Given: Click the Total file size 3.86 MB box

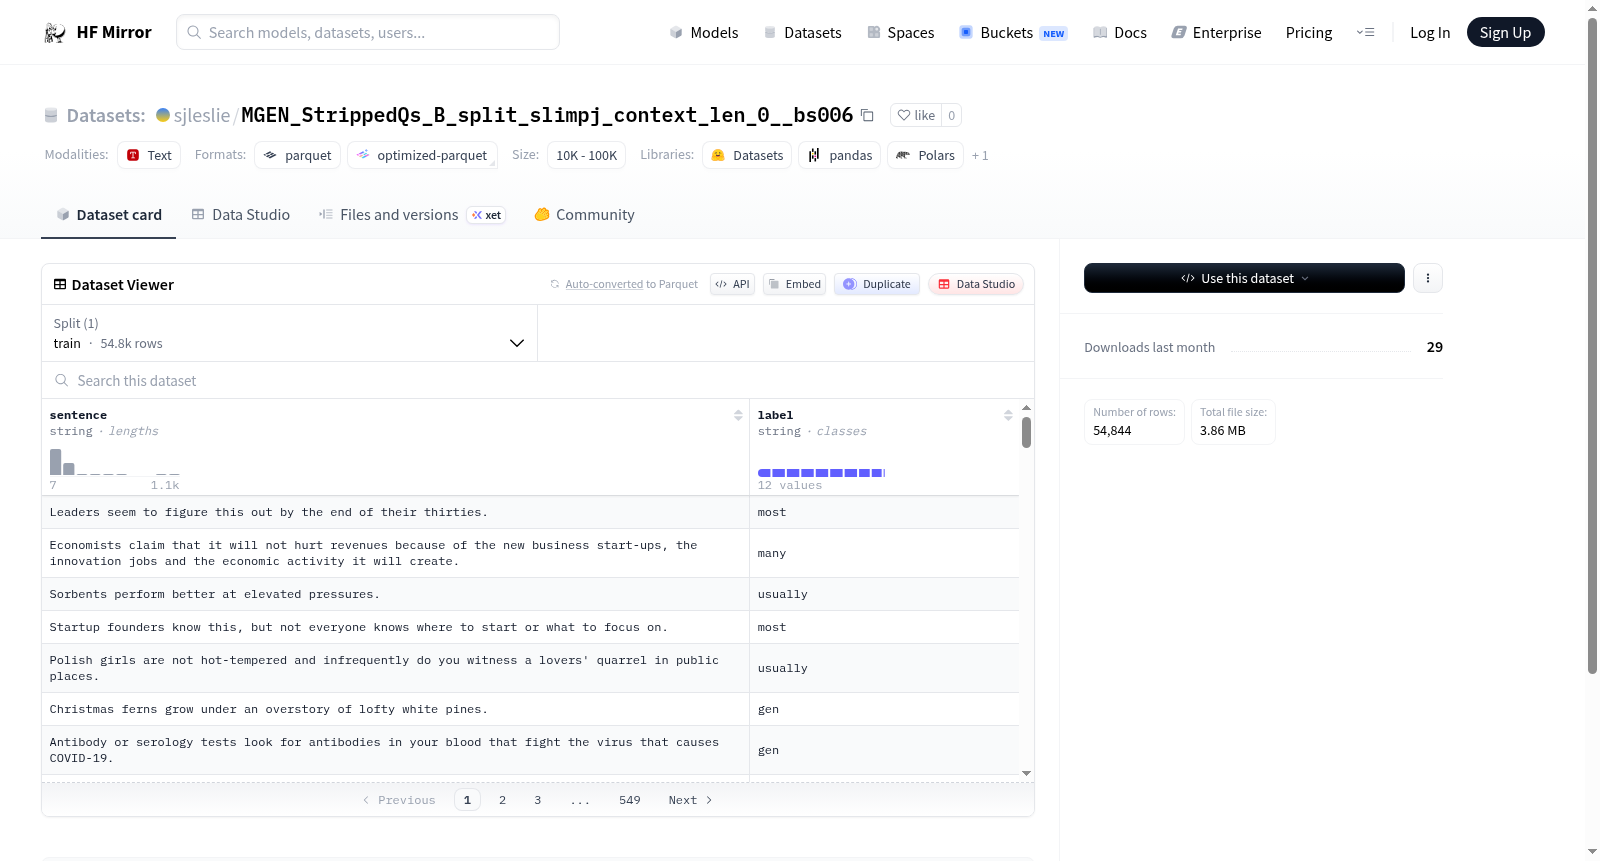Looking at the screenshot, I should click(x=1233, y=422).
